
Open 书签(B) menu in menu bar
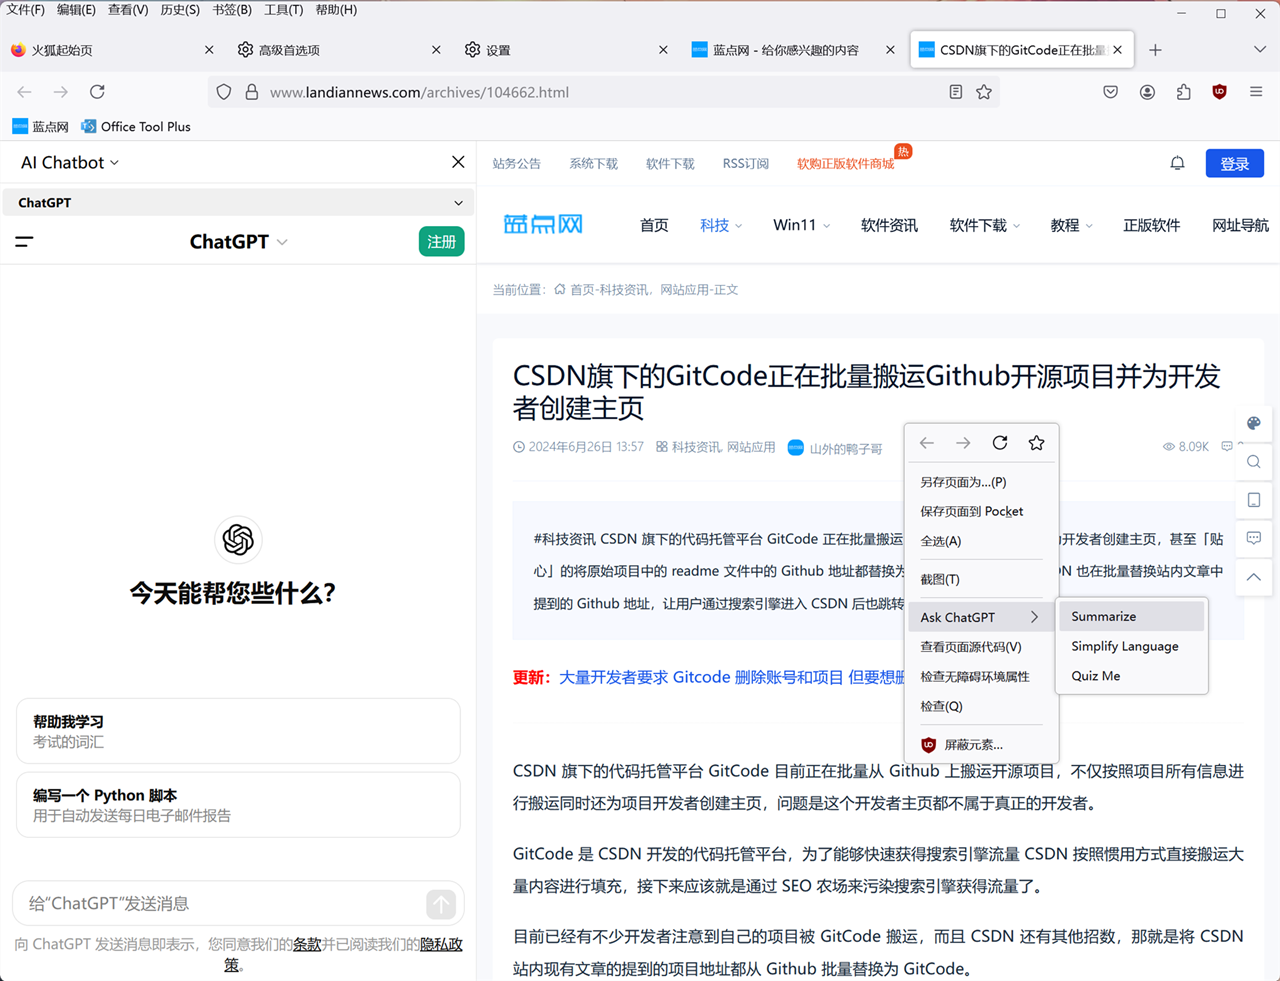[x=232, y=10]
